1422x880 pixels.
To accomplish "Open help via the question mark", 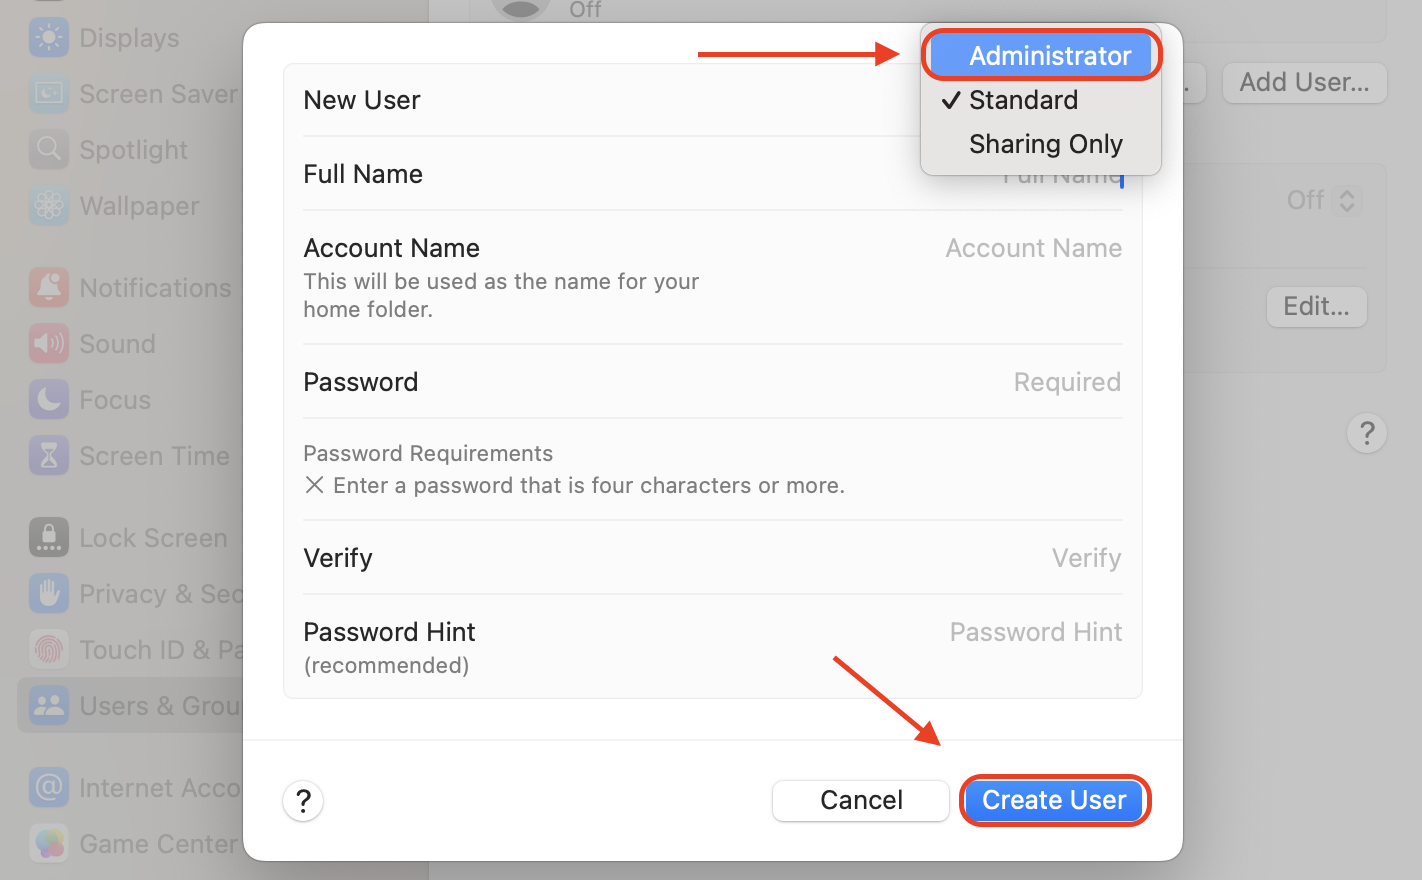I will coord(303,801).
